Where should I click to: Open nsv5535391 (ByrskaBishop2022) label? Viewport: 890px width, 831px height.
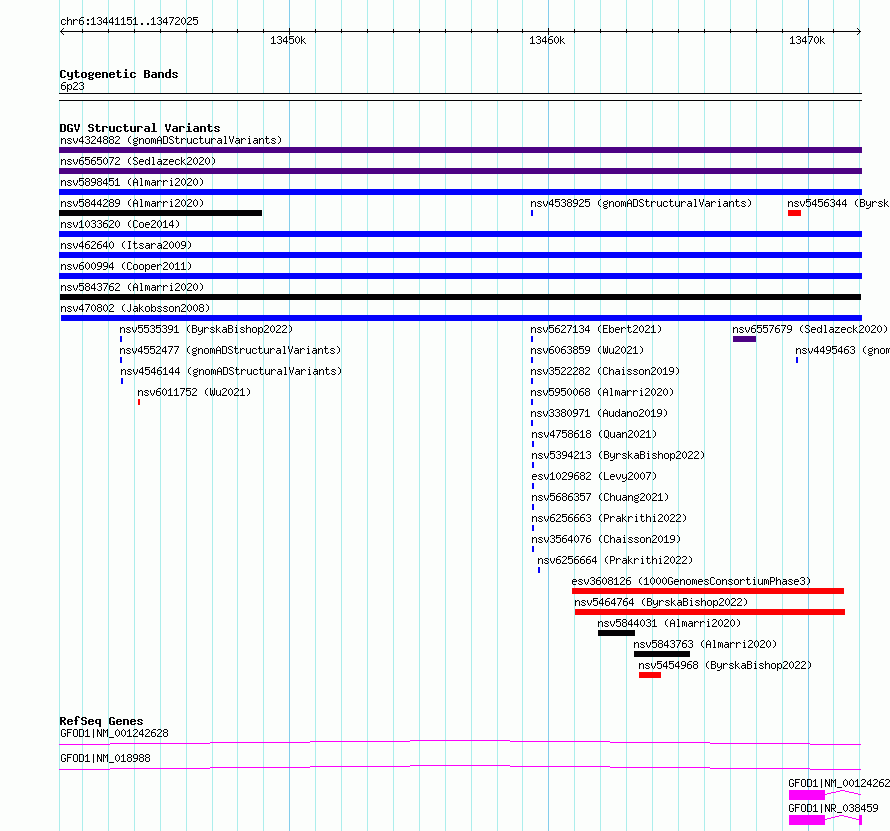point(206,329)
